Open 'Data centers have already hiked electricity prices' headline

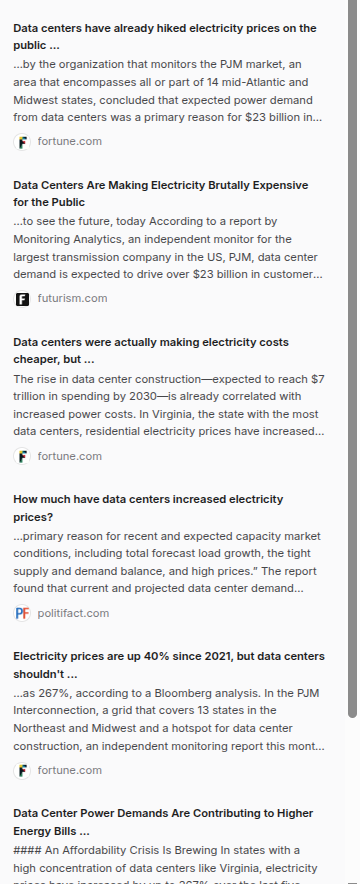165,37
